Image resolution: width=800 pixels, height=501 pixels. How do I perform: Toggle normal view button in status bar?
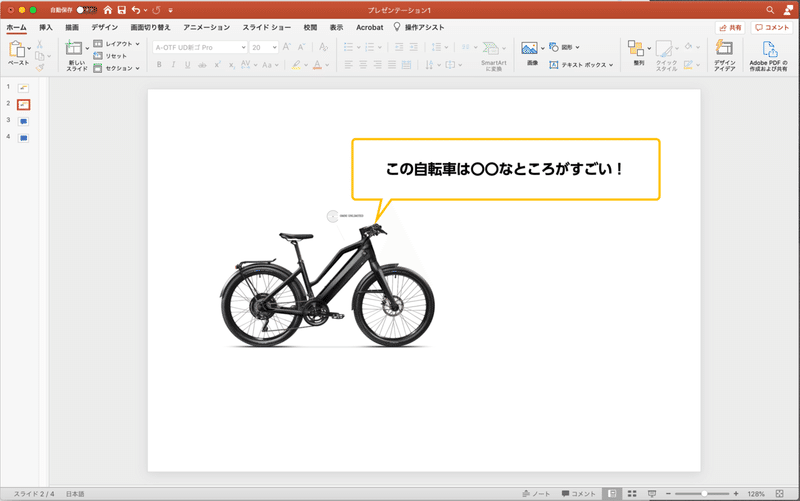(612, 493)
